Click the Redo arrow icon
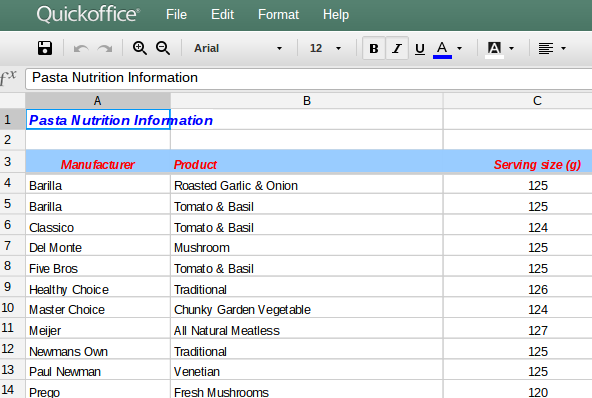 coord(105,48)
